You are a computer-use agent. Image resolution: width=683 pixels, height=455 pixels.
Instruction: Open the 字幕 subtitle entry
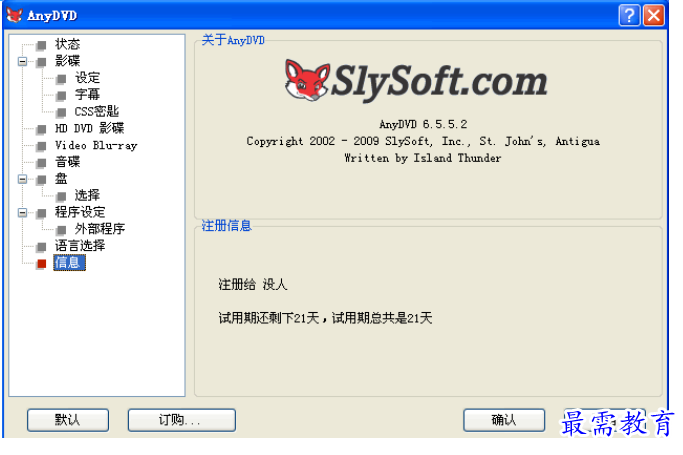point(87,94)
